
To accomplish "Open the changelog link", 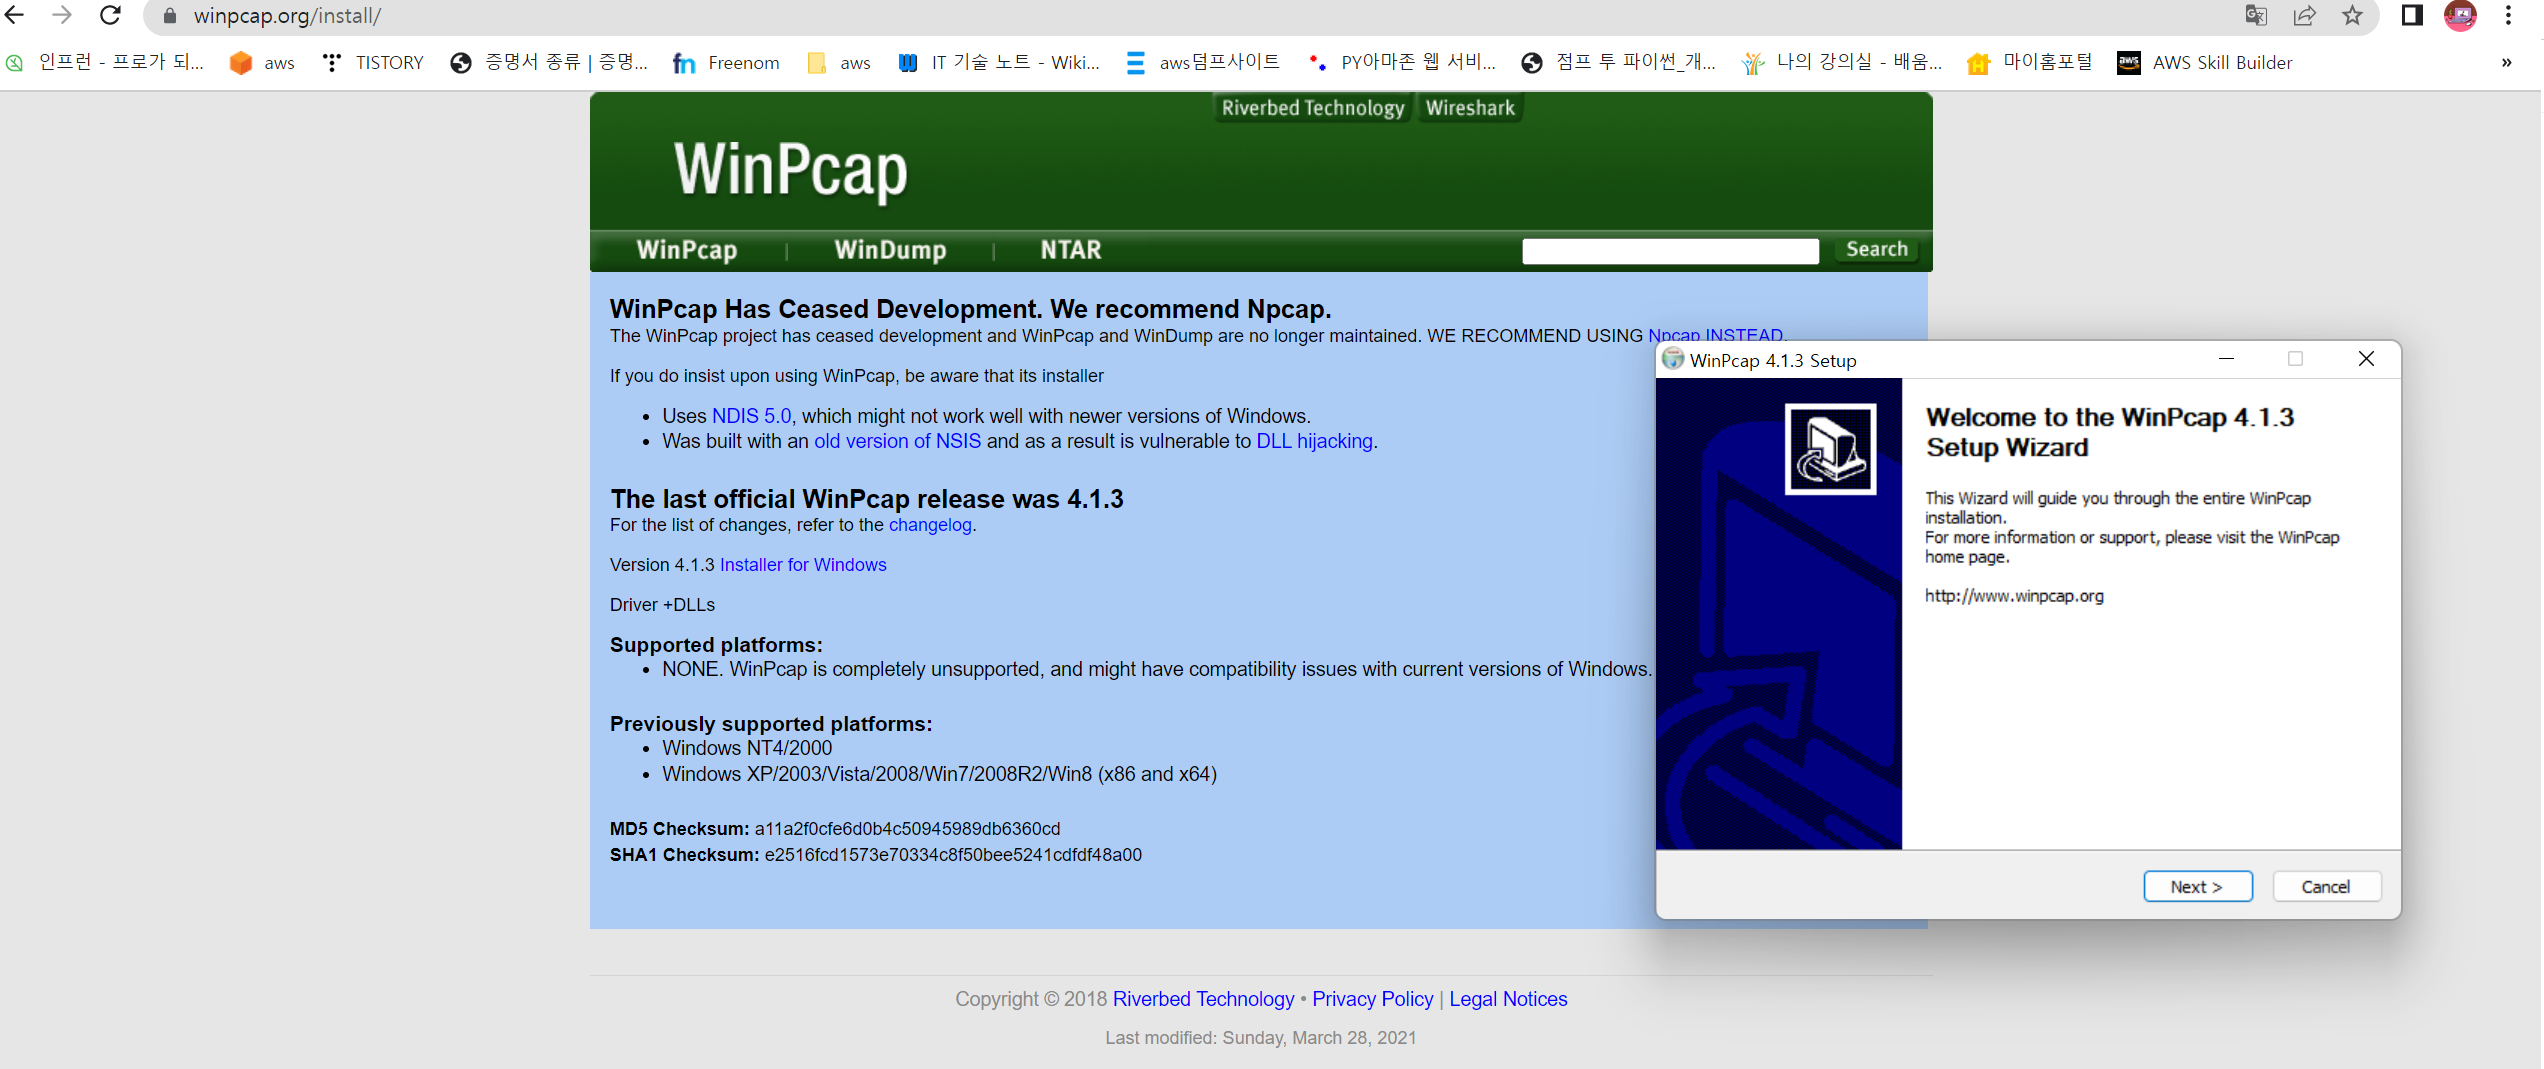I will pos(930,525).
